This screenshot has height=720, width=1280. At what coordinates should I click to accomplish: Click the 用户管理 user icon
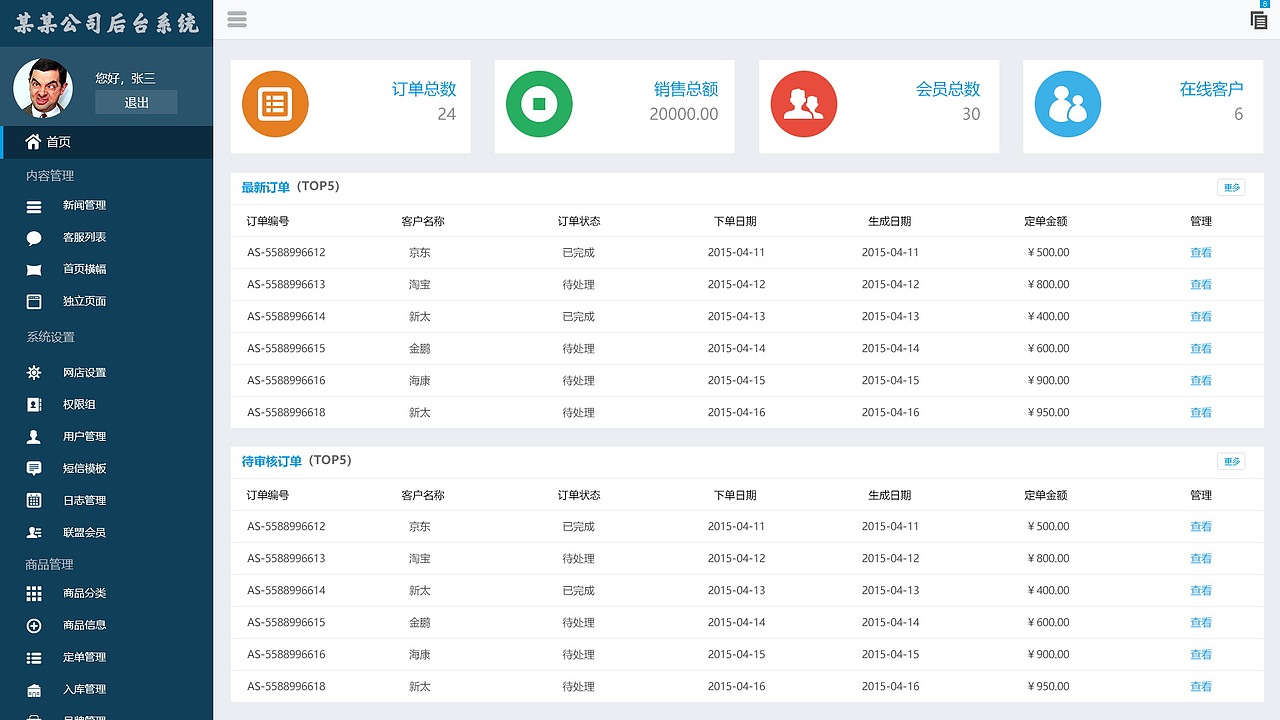(x=33, y=436)
